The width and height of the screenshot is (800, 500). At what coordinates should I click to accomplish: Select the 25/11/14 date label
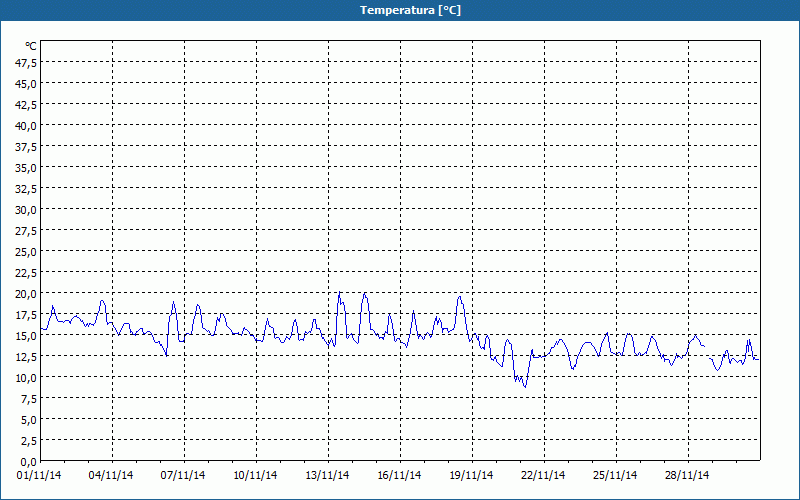pos(615,475)
